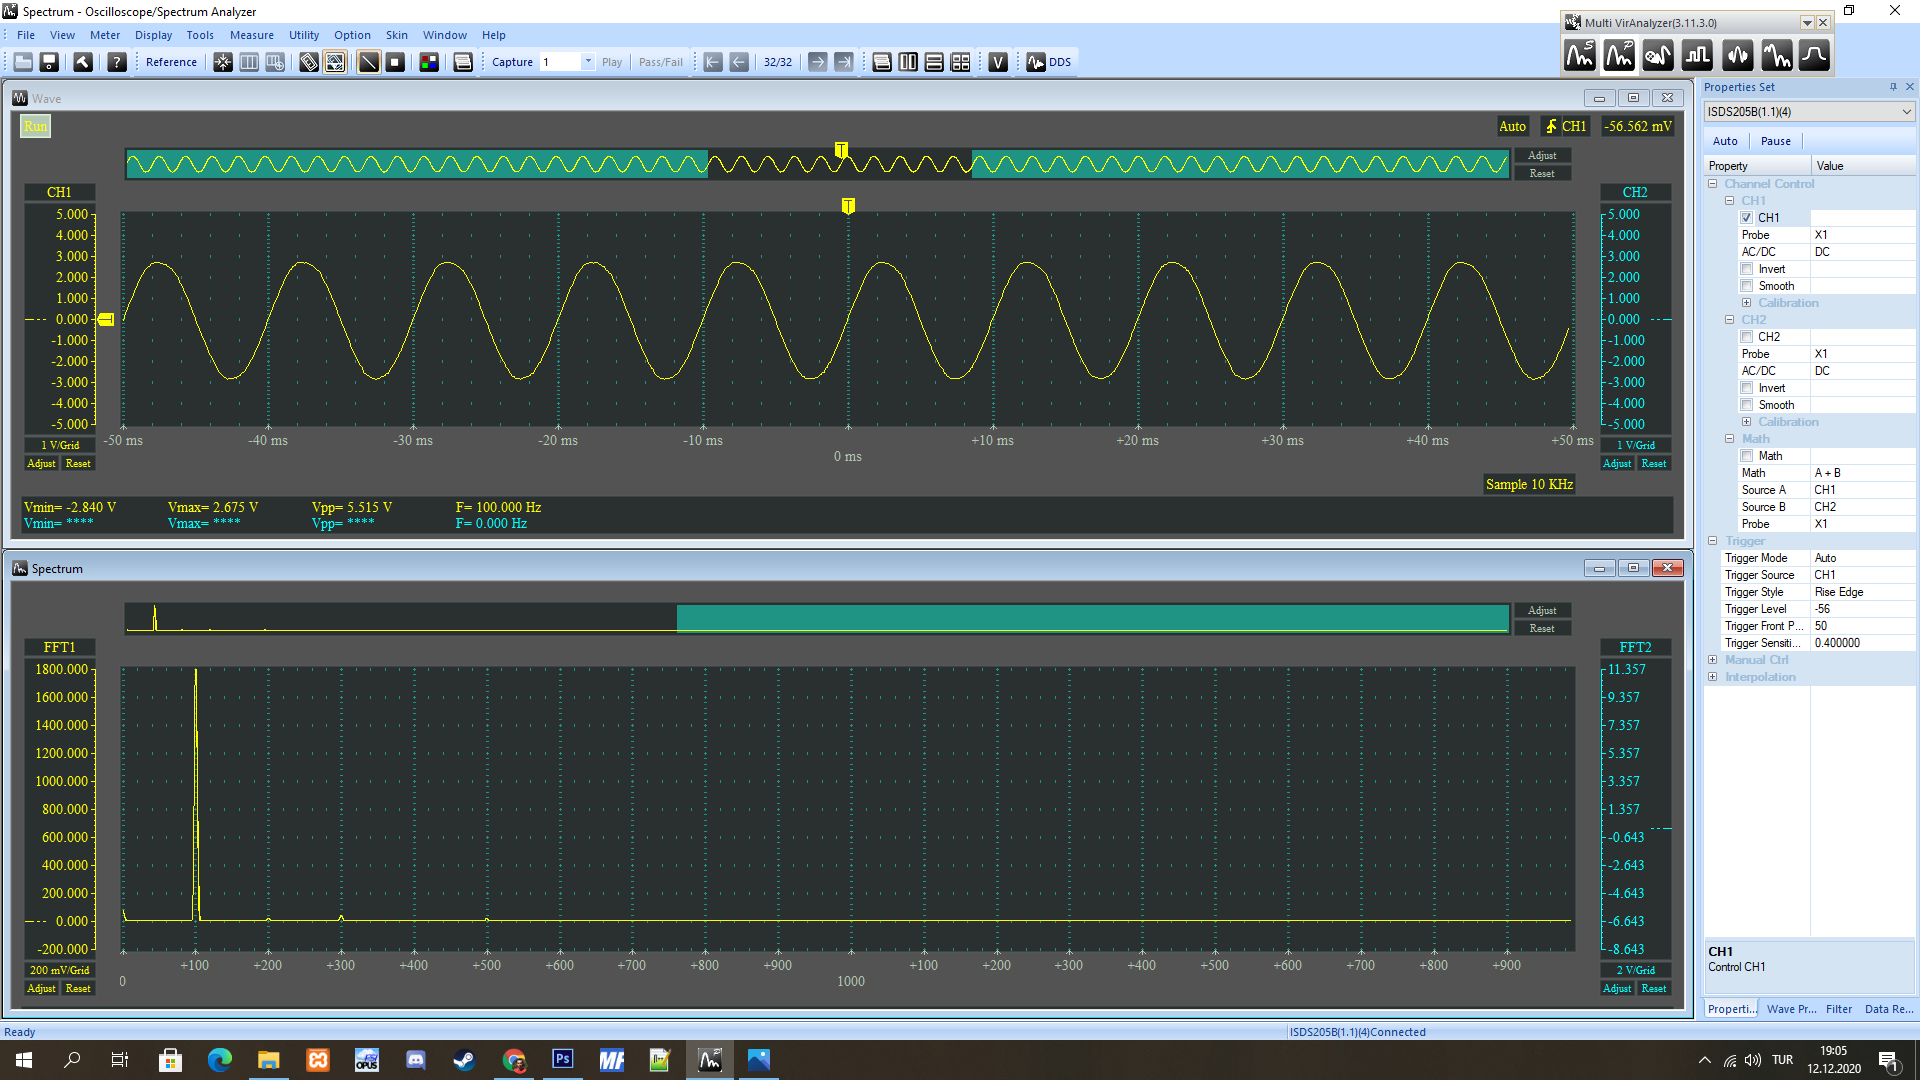Click the Help question mark icon
Image resolution: width=1920 pixels, height=1080 pixels.
(117, 62)
